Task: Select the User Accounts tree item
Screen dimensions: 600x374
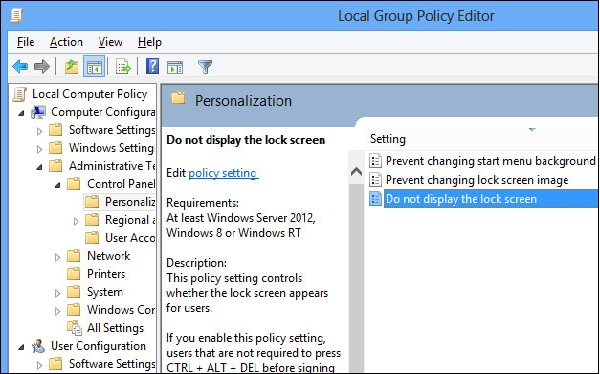Action: [x=130, y=238]
